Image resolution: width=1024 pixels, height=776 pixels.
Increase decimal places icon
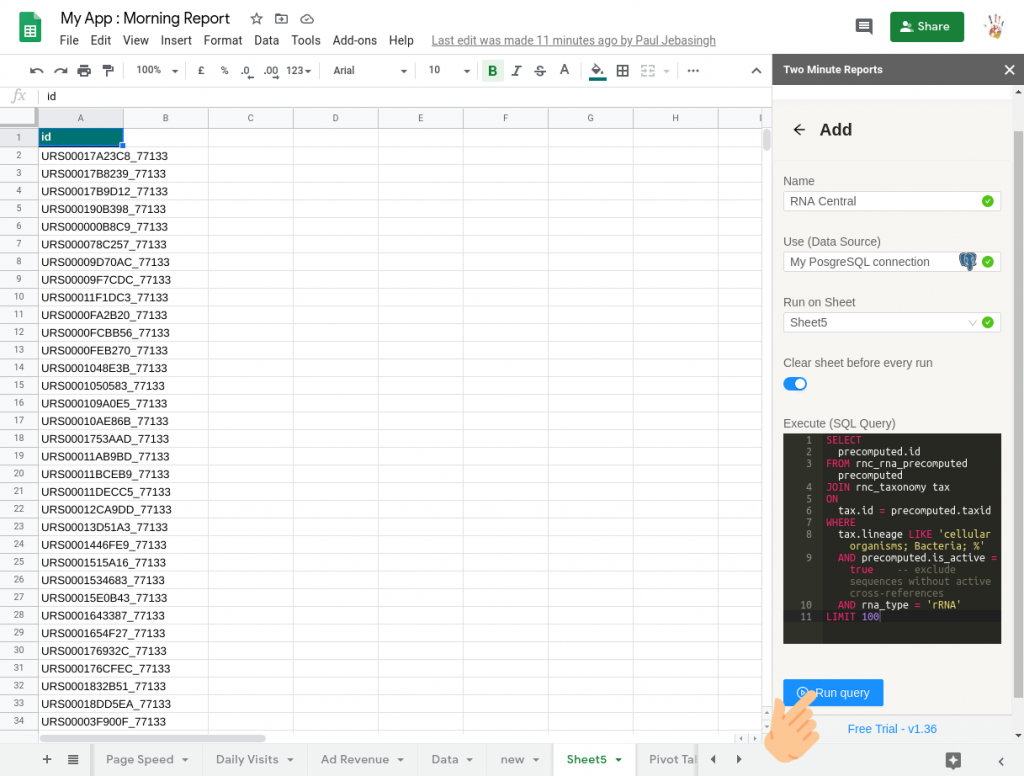[x=271, y=71]
